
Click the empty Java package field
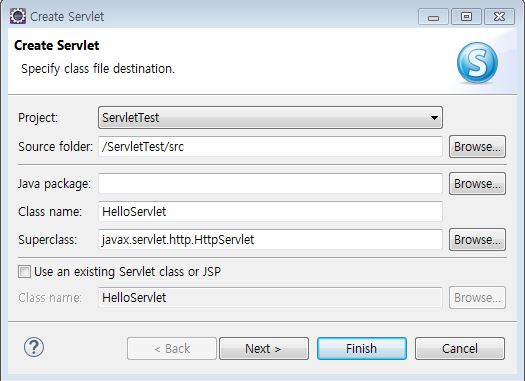(x=270, y=183)
